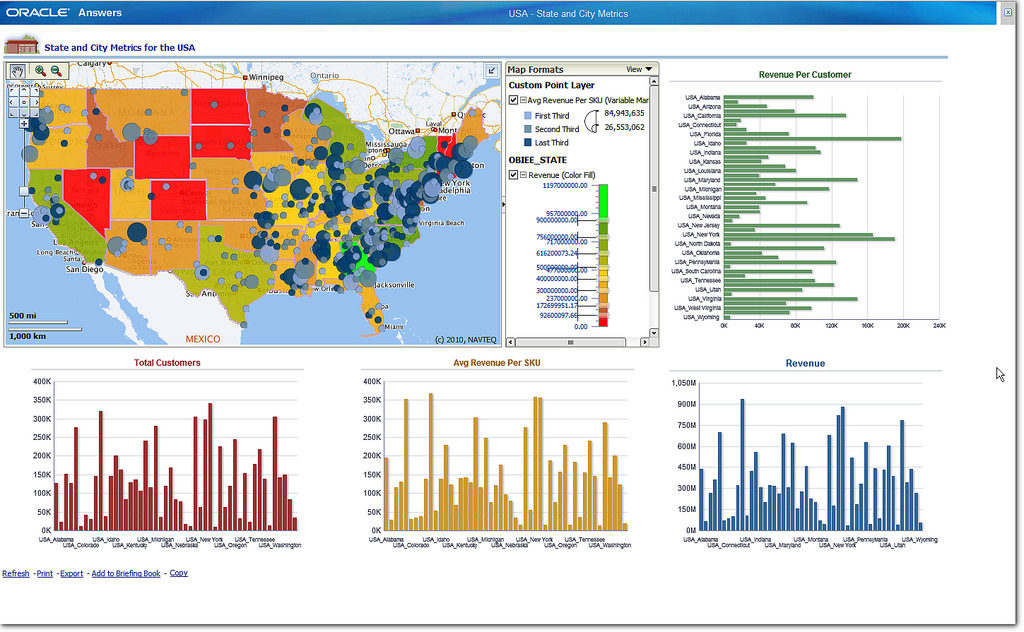Click the plus icon below the map compass
1024x632 pixels.
click(x=25, y=124)
